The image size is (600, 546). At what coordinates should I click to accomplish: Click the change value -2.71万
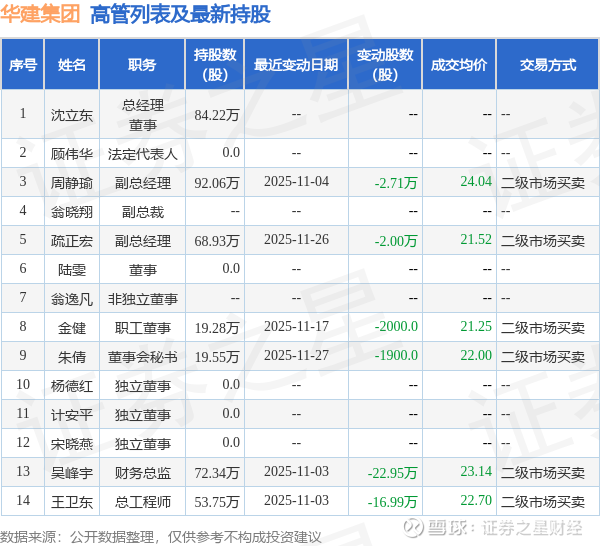point(396,183)
